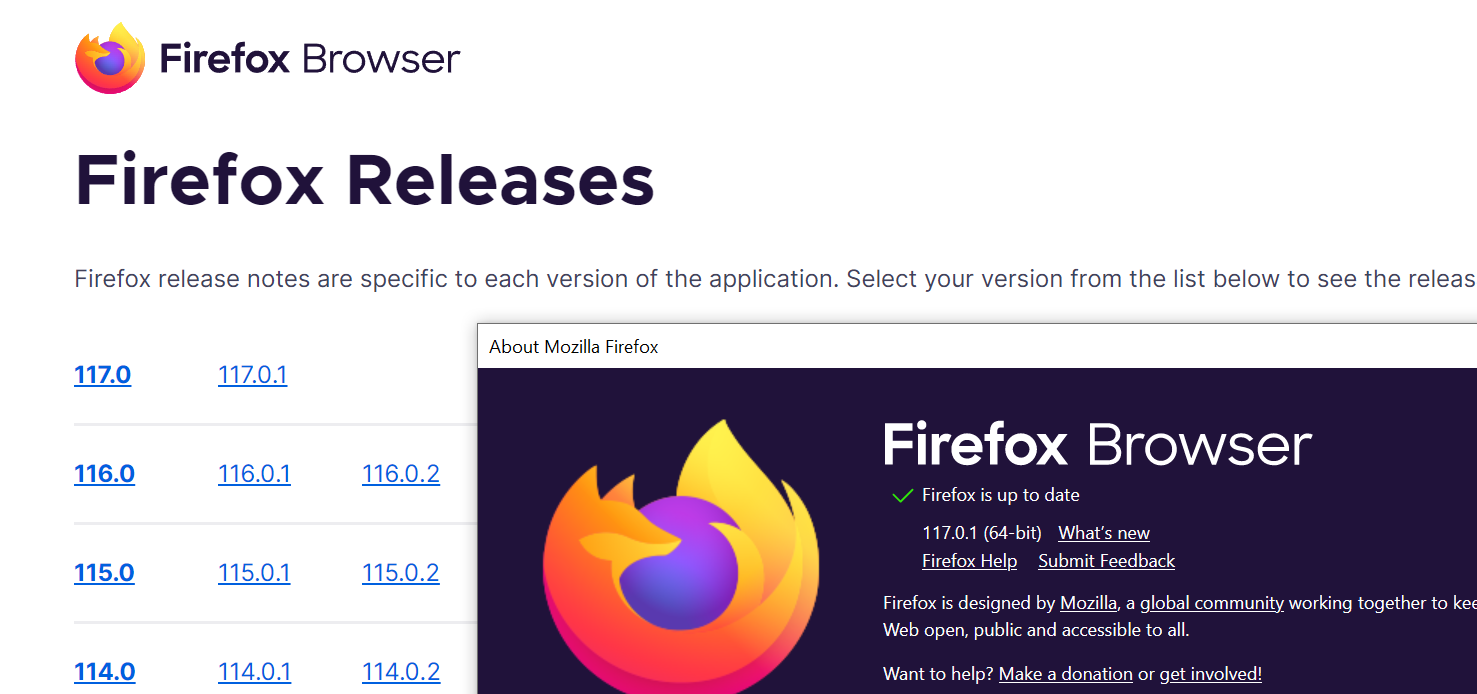Go to the 115.0.2 release link

(x=400, y=573)
